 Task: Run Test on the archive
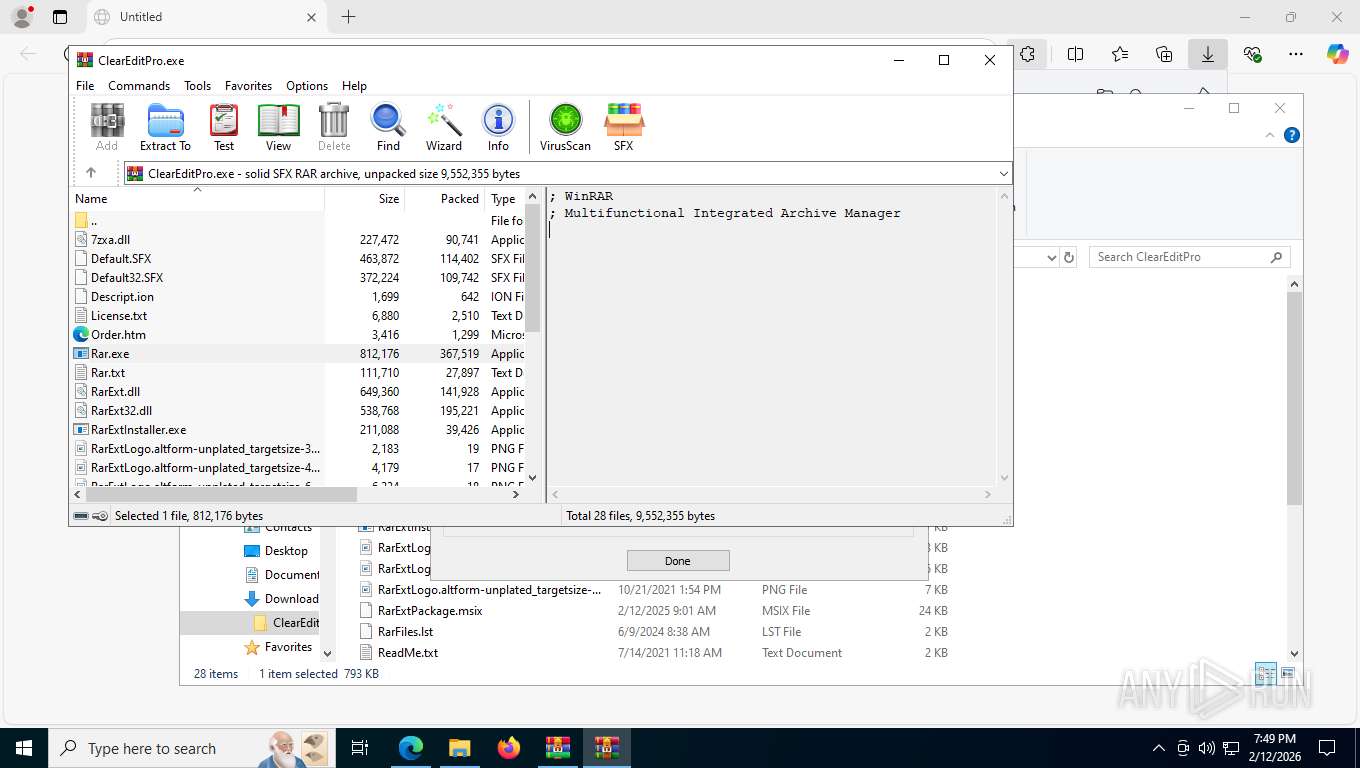[224, 127]
